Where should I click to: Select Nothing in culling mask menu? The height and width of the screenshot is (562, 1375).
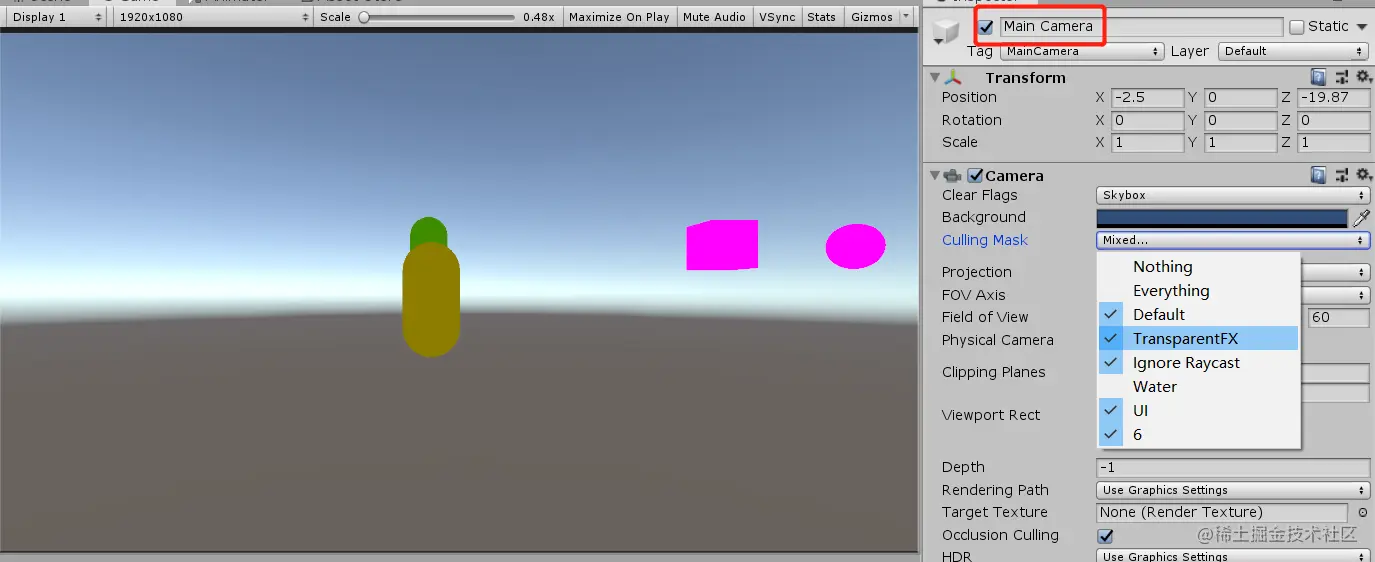(x=1198, y=267)
